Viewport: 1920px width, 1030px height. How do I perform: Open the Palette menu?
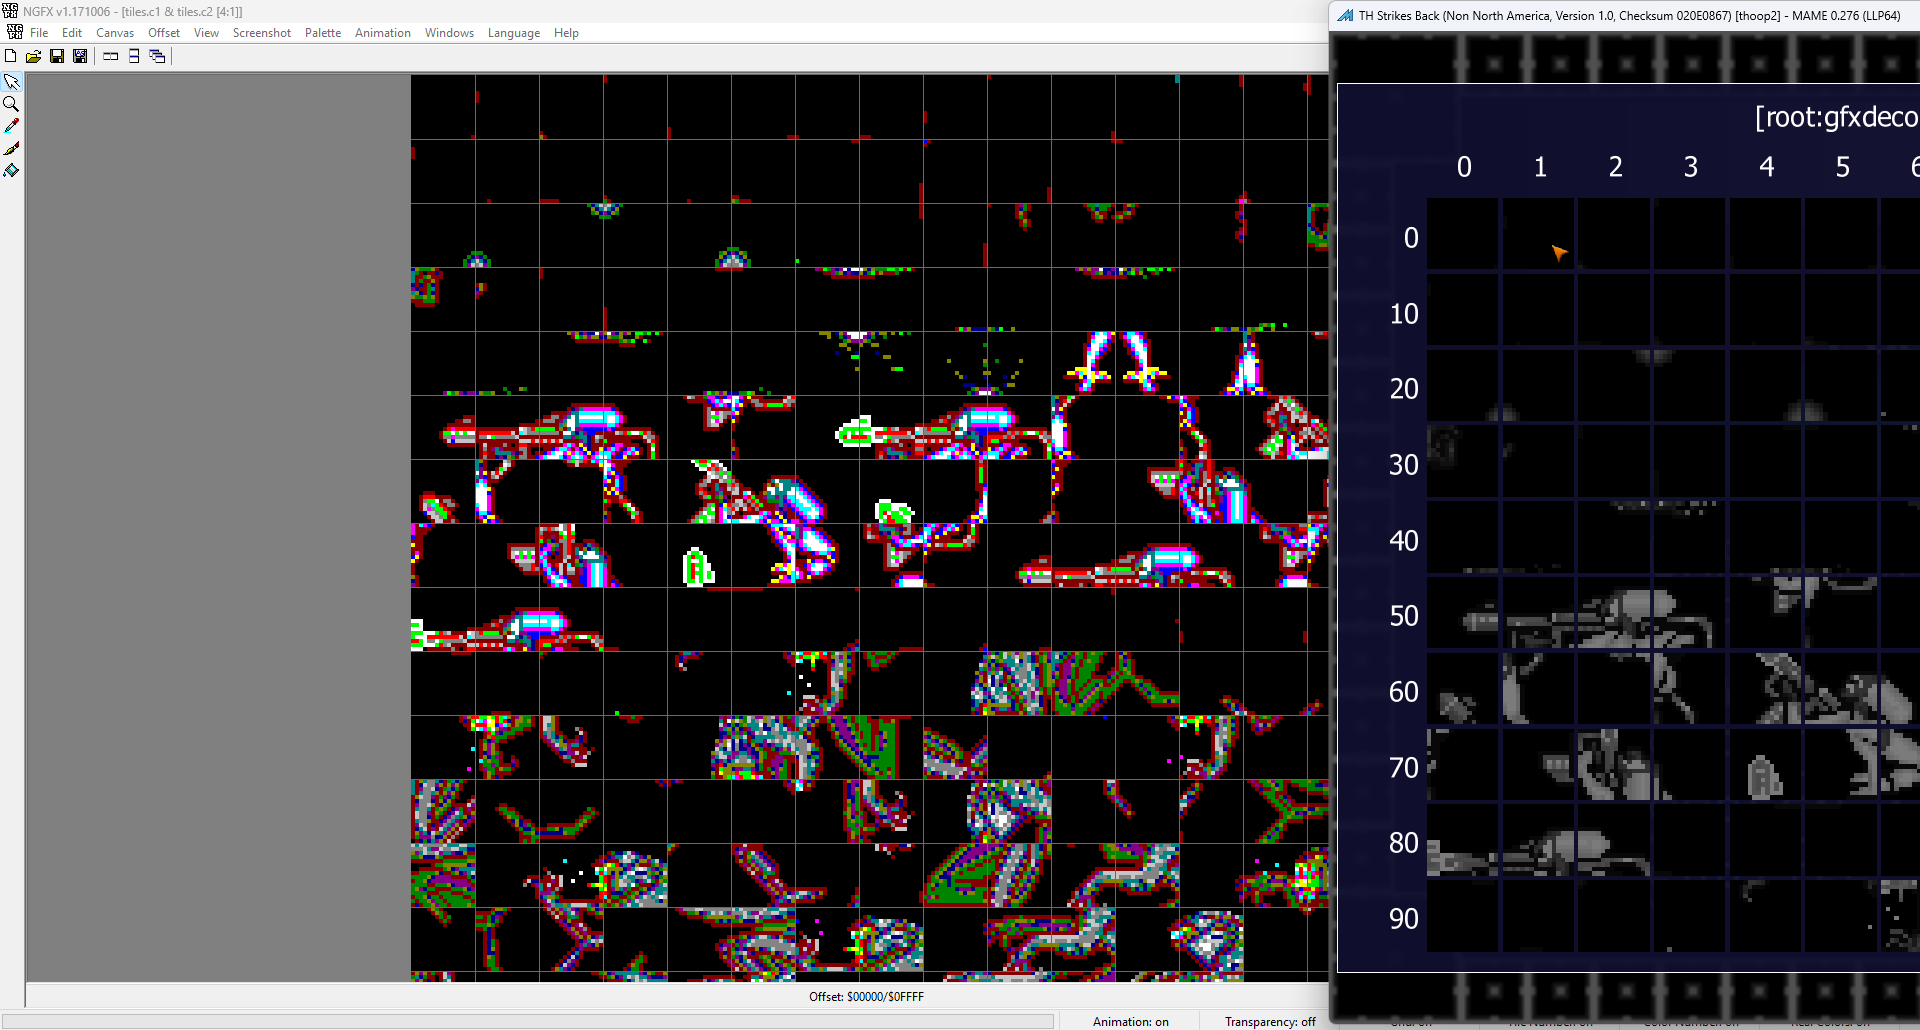[323, 33]
